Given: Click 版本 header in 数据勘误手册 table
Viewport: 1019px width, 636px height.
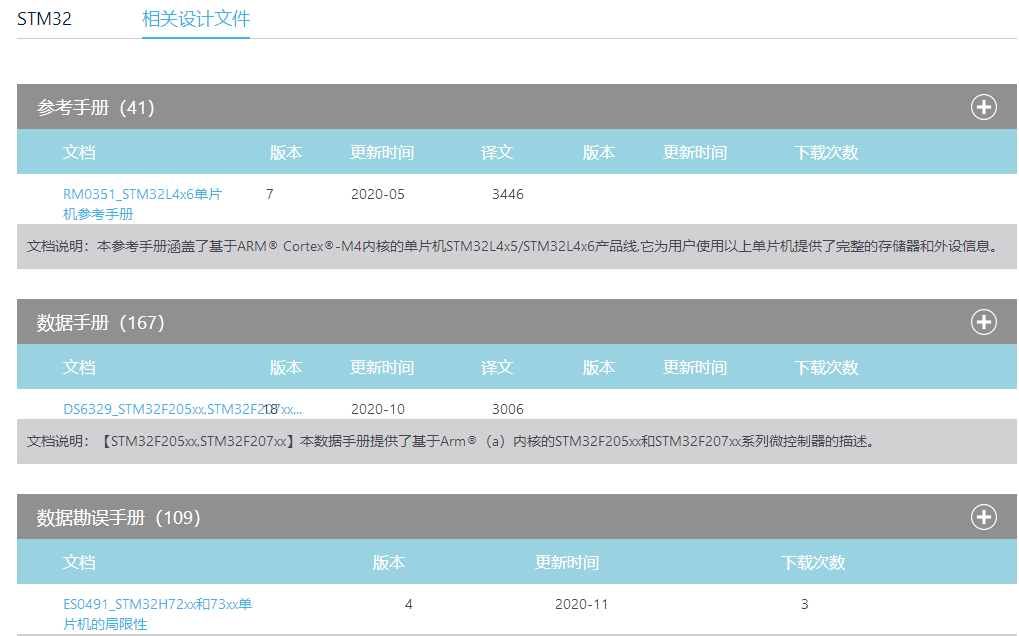Looking at the screenshot, I should [389, 562].
